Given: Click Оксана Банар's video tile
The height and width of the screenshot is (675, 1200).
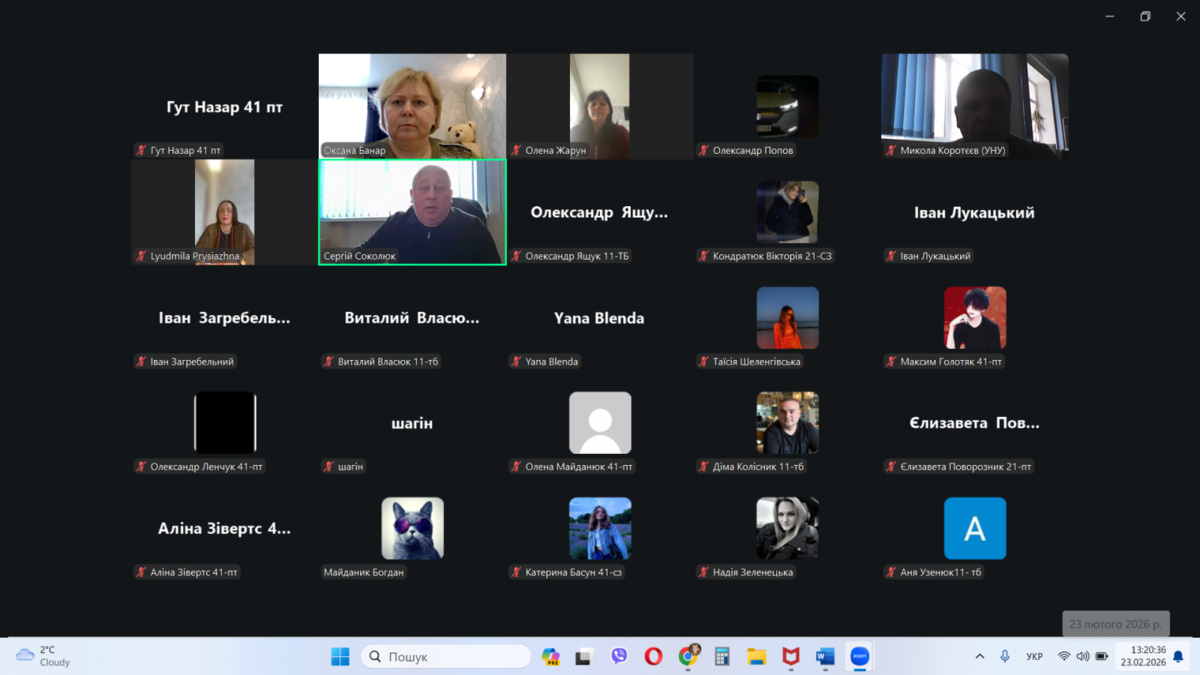Looking at the screenshot, I should tap(412, 105).
